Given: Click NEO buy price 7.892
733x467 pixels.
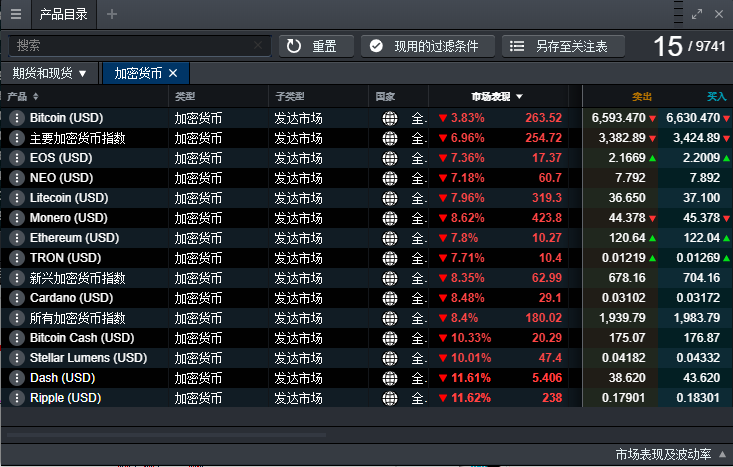Looking at the screenshot, I should pos(705,178).
